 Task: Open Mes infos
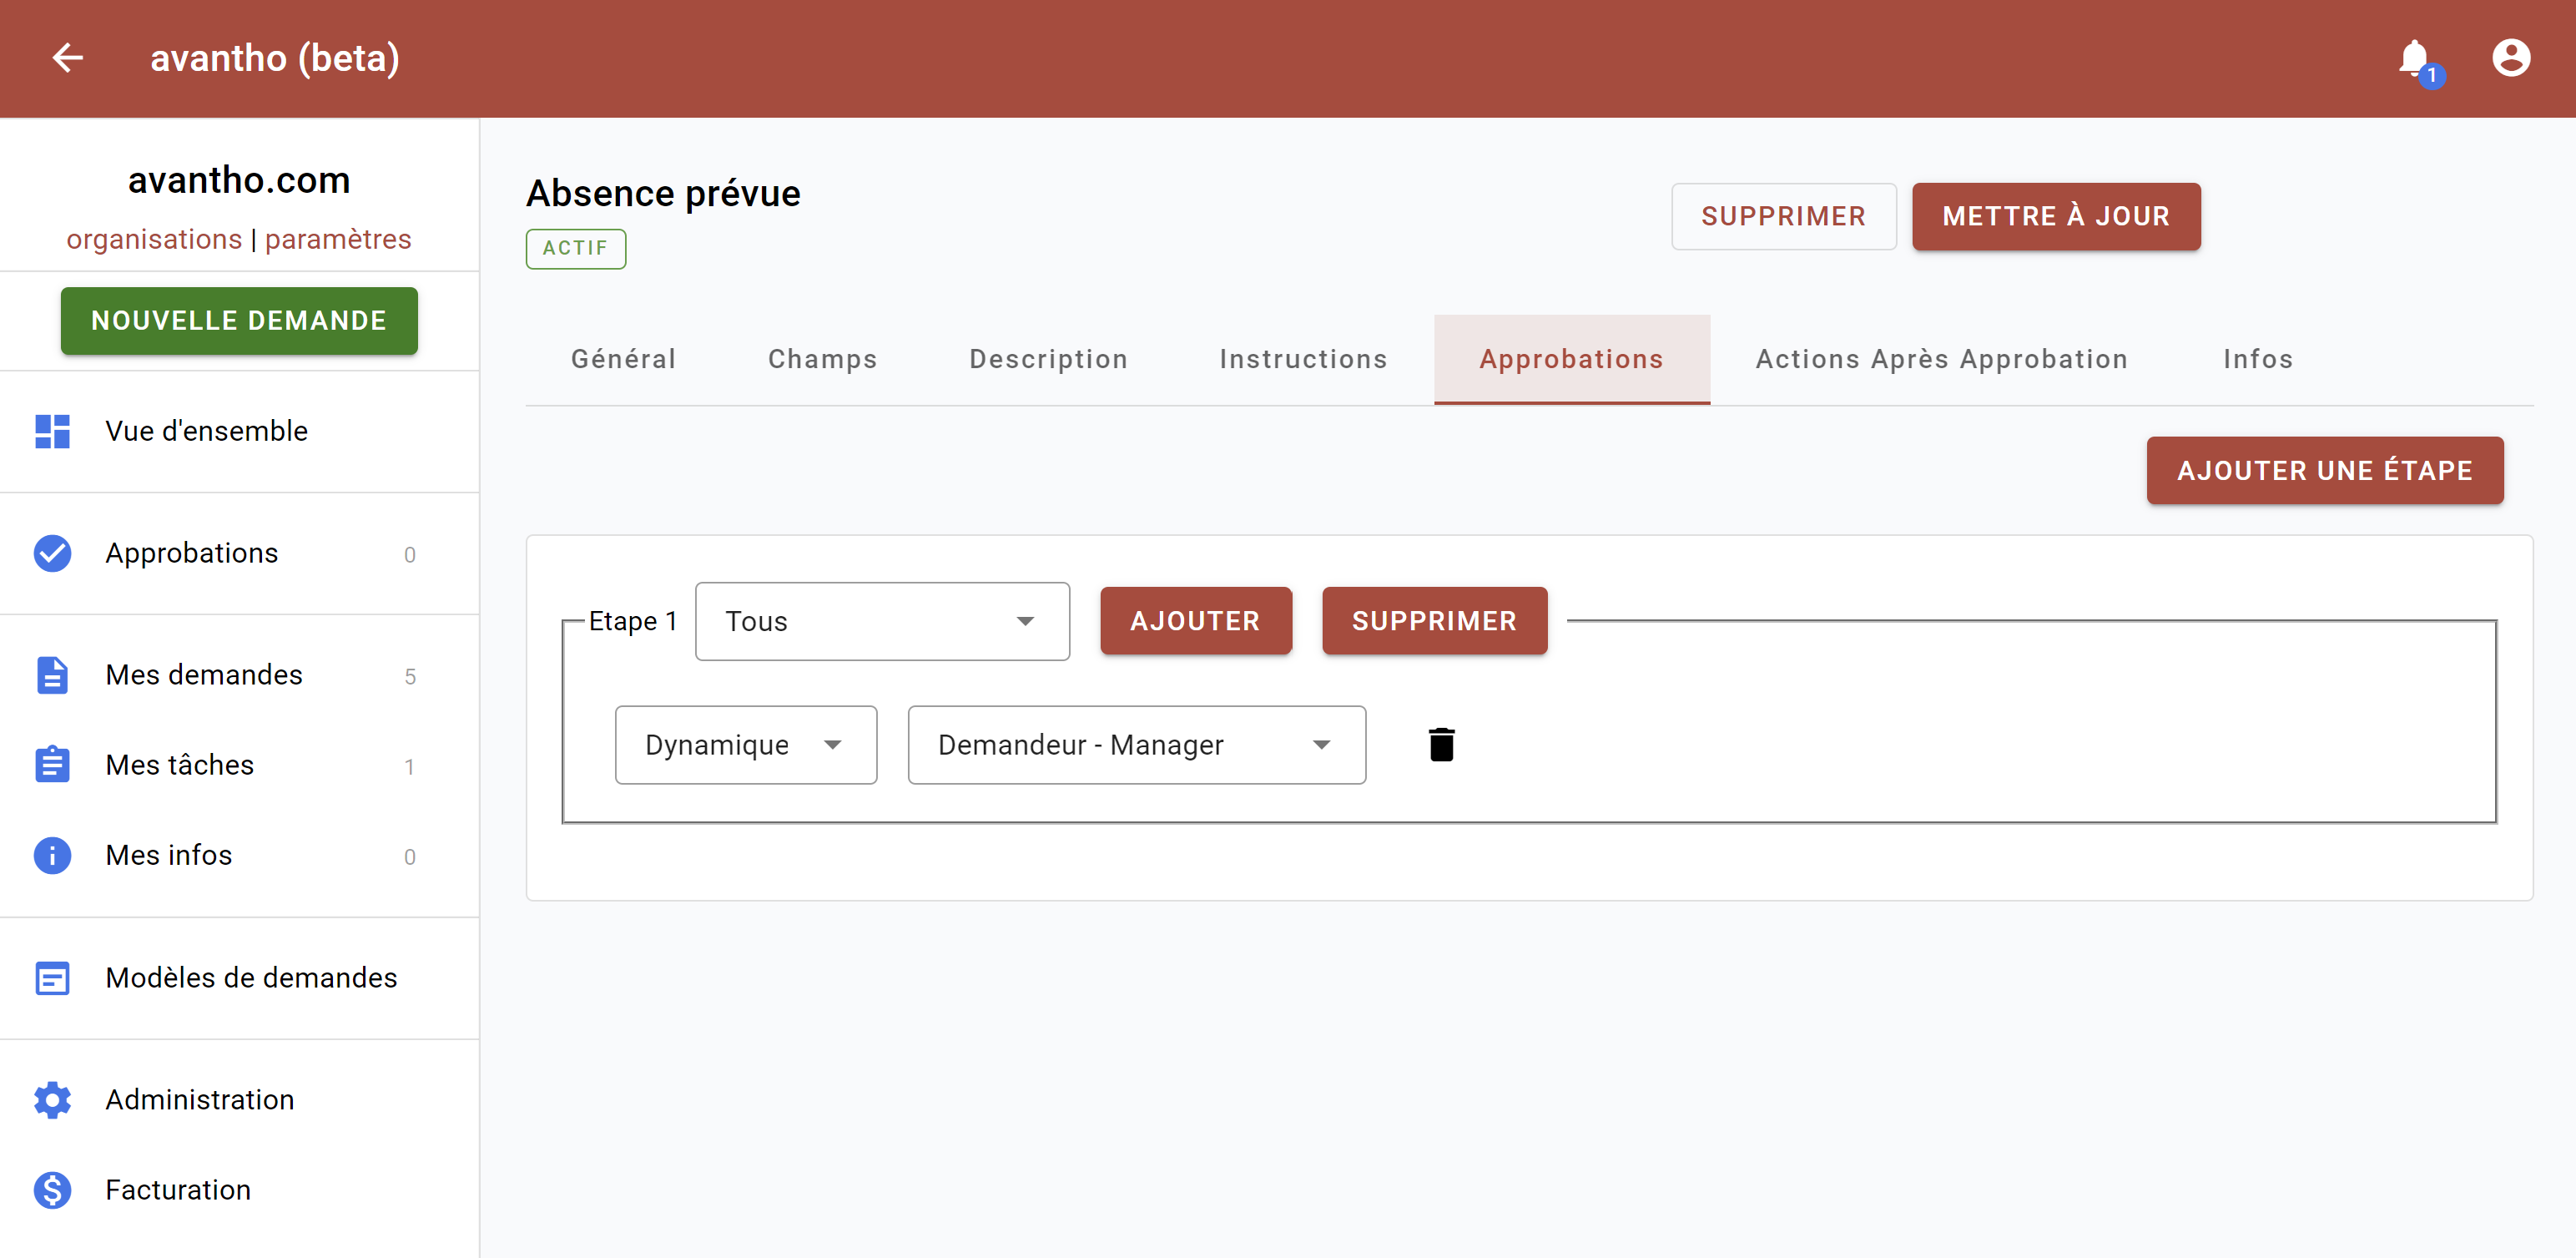[x=240, y=855]
